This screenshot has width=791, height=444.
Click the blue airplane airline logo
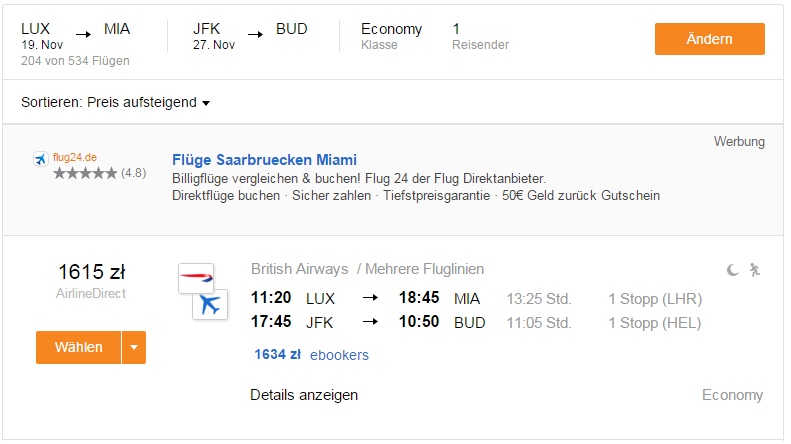[210, 305]
